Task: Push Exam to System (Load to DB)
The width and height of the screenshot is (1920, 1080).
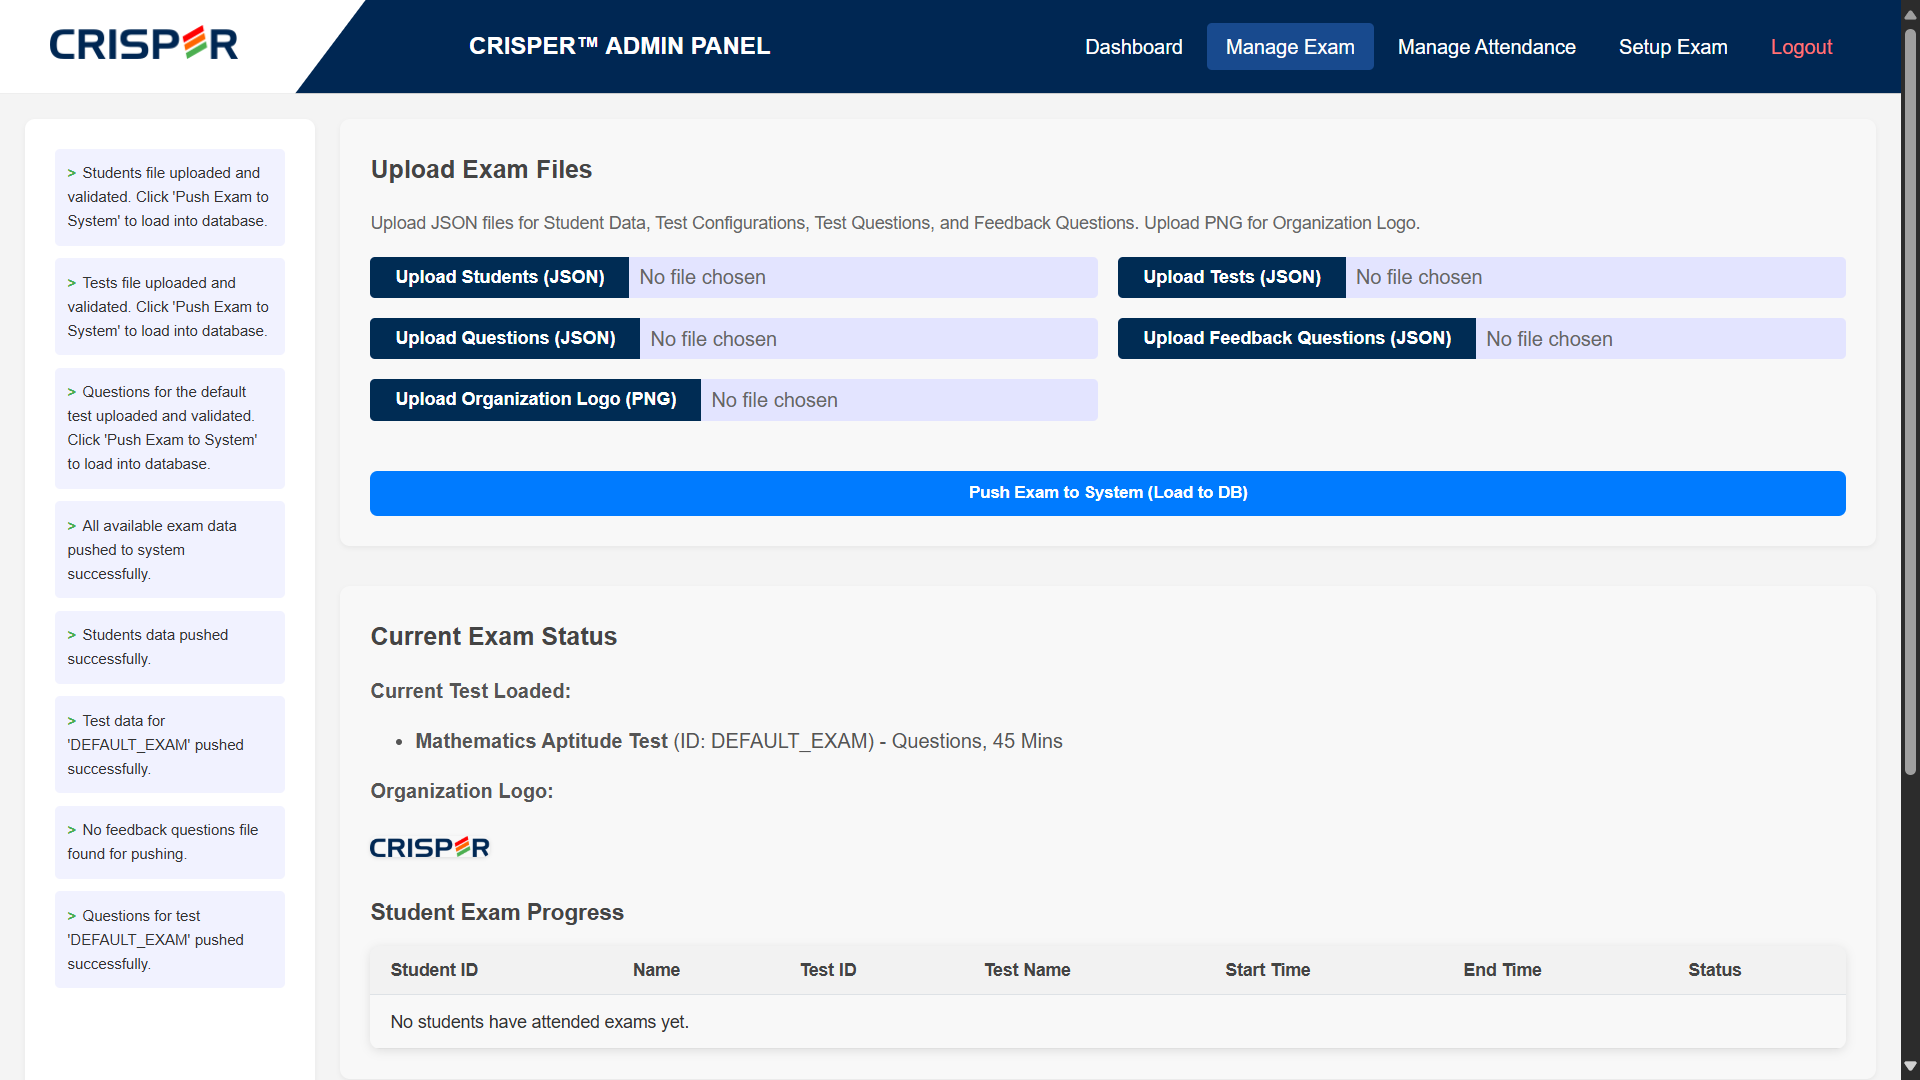Action: [1107, 493]
